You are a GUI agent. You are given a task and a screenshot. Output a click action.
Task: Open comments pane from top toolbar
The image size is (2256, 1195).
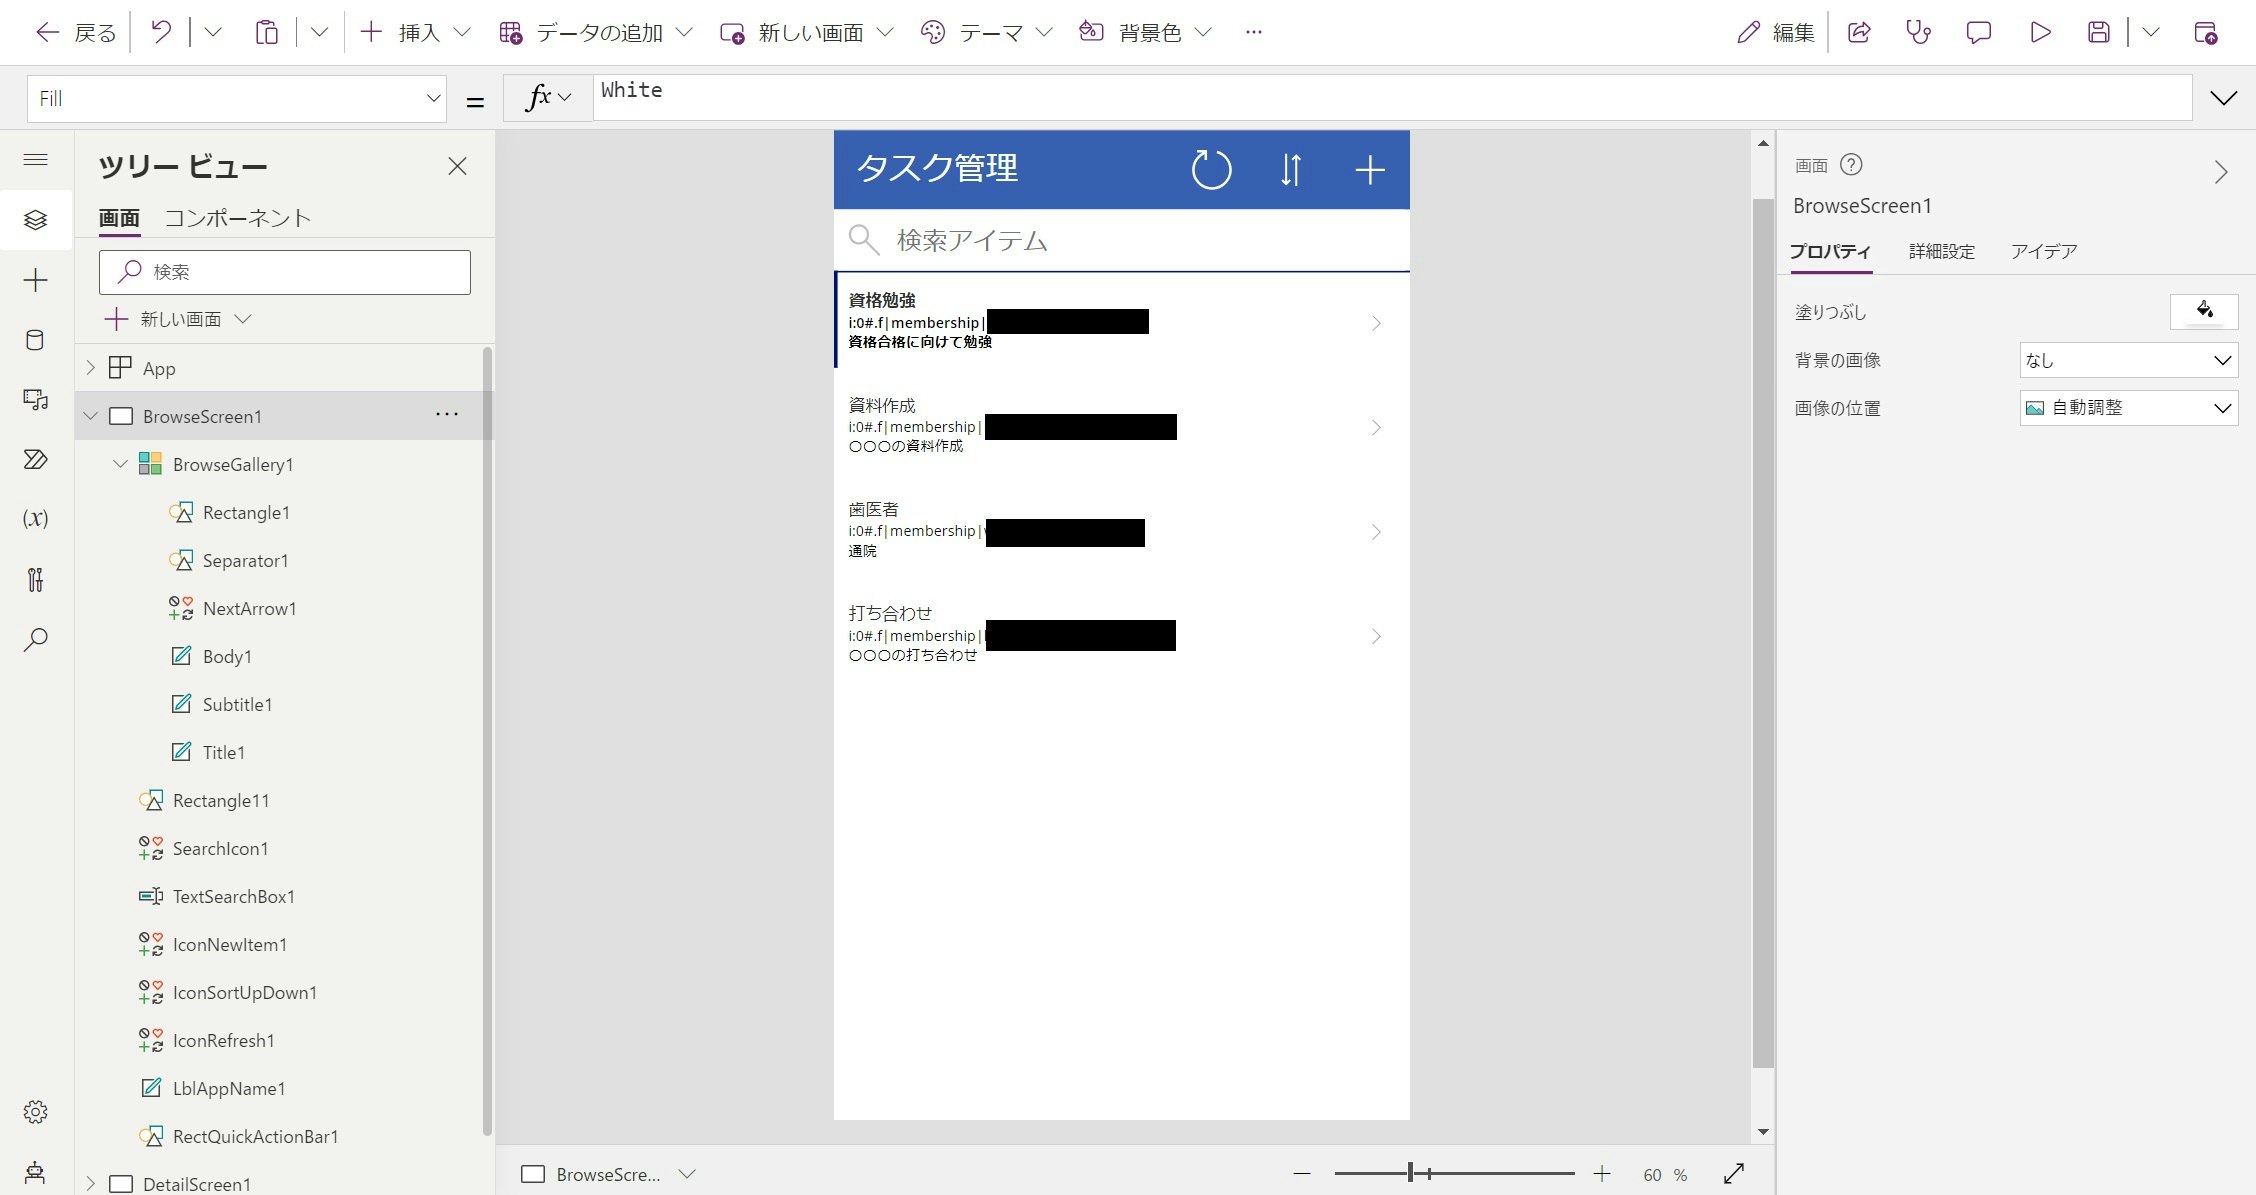tap(1978, 32)
